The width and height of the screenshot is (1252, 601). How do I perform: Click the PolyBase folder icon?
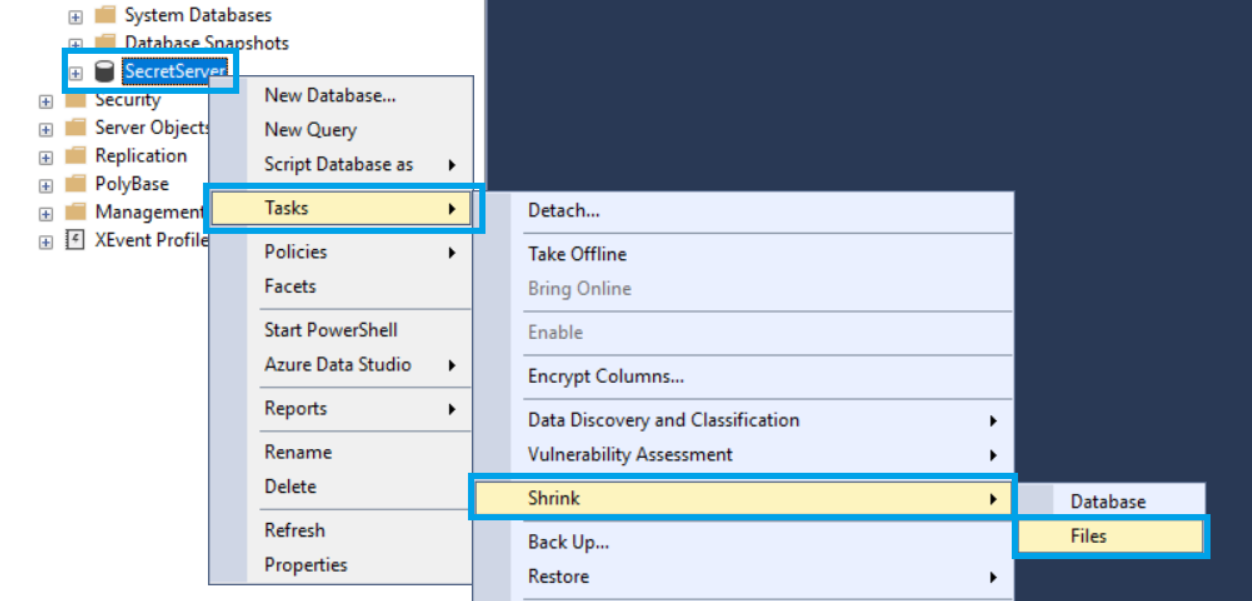[75, 184]
